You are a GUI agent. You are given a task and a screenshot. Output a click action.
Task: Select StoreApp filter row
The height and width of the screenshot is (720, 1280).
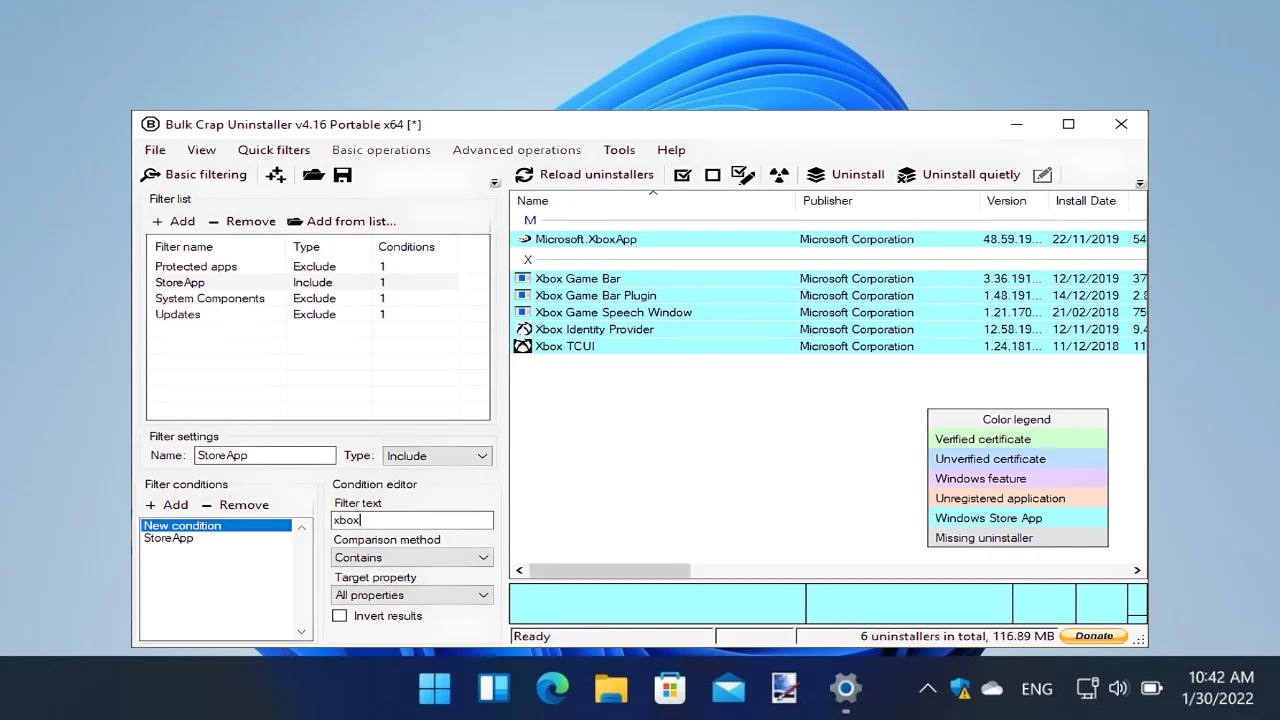click(303, 282)
